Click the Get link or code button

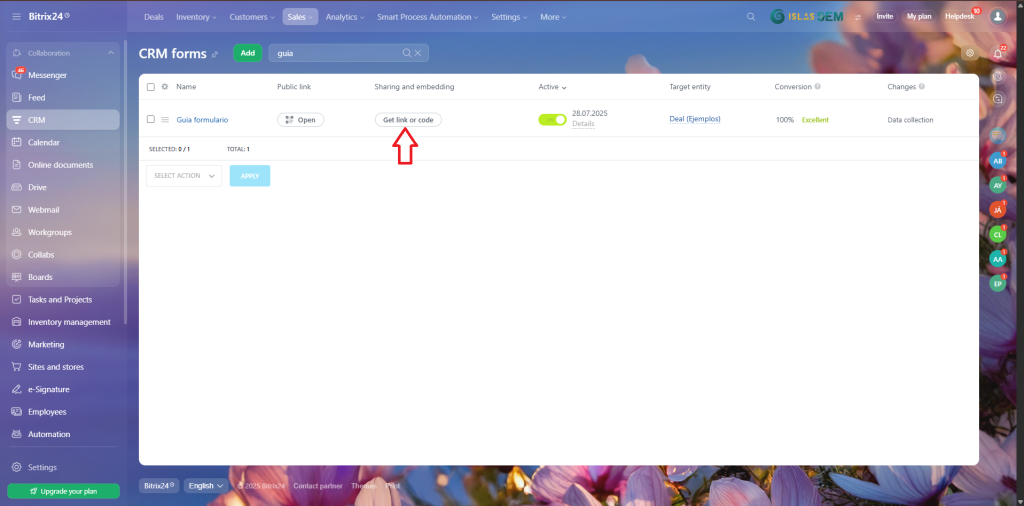(x=408, y=119)
